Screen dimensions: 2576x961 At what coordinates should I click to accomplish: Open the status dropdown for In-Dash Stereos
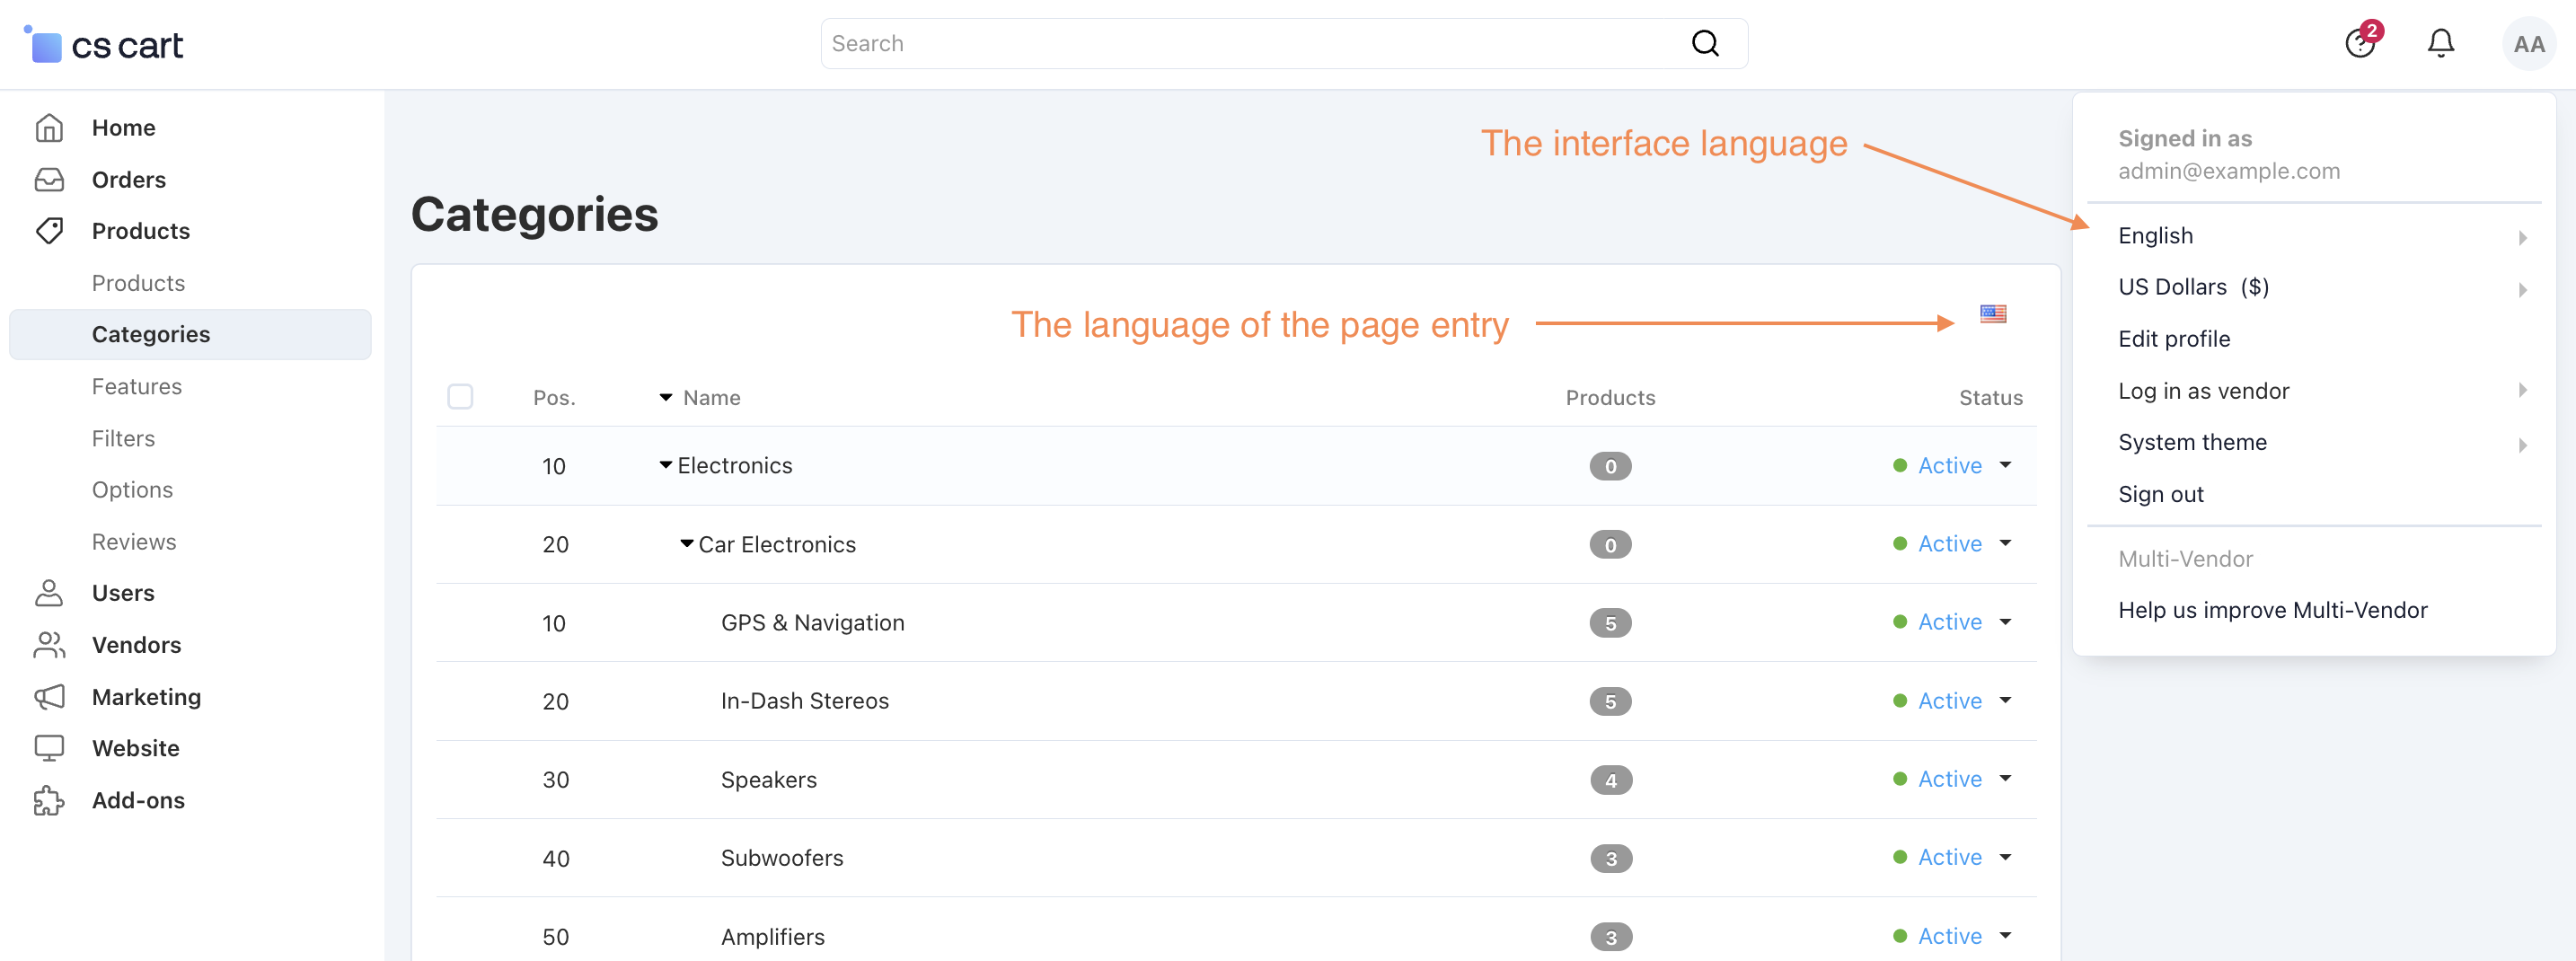2005,701
